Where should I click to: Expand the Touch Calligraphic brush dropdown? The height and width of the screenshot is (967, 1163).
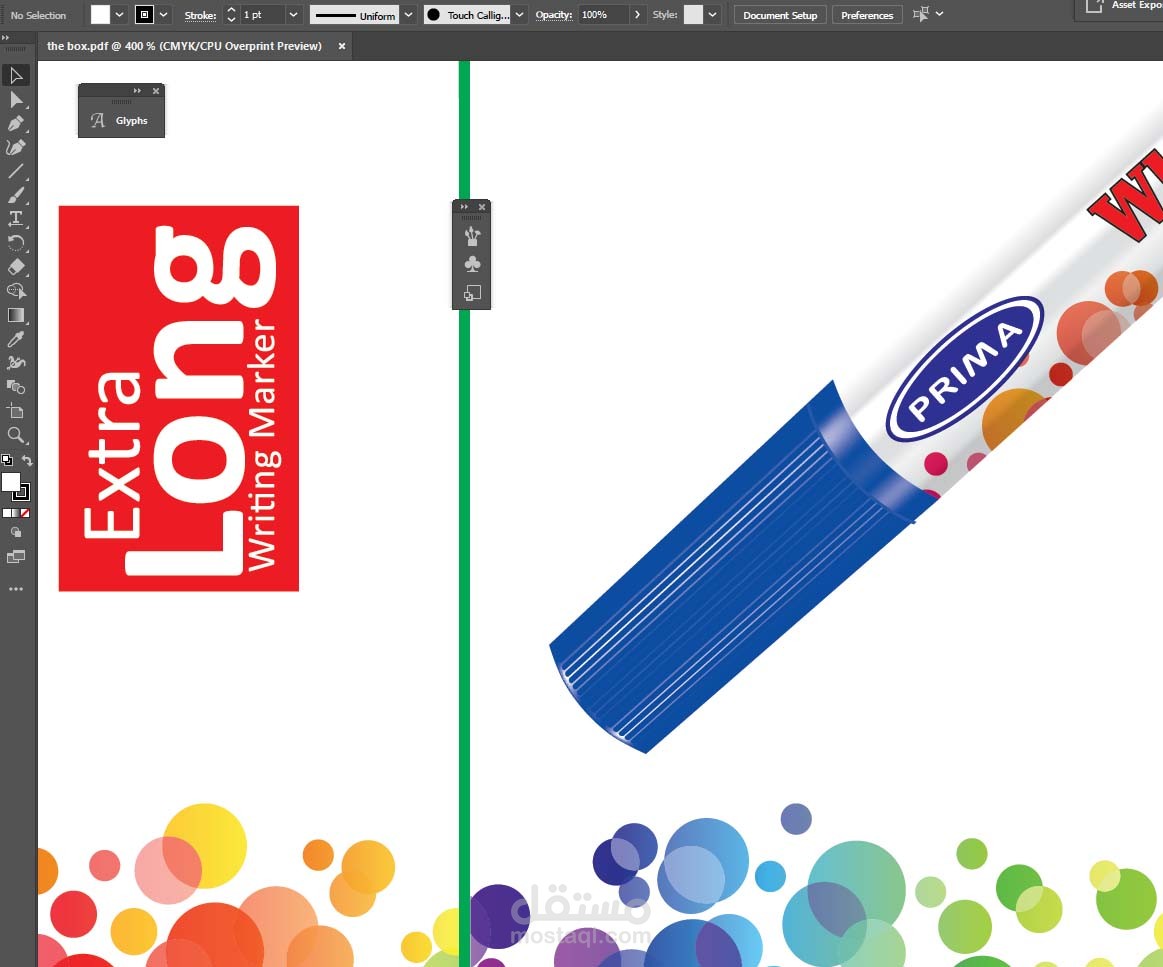click(519, 15)
